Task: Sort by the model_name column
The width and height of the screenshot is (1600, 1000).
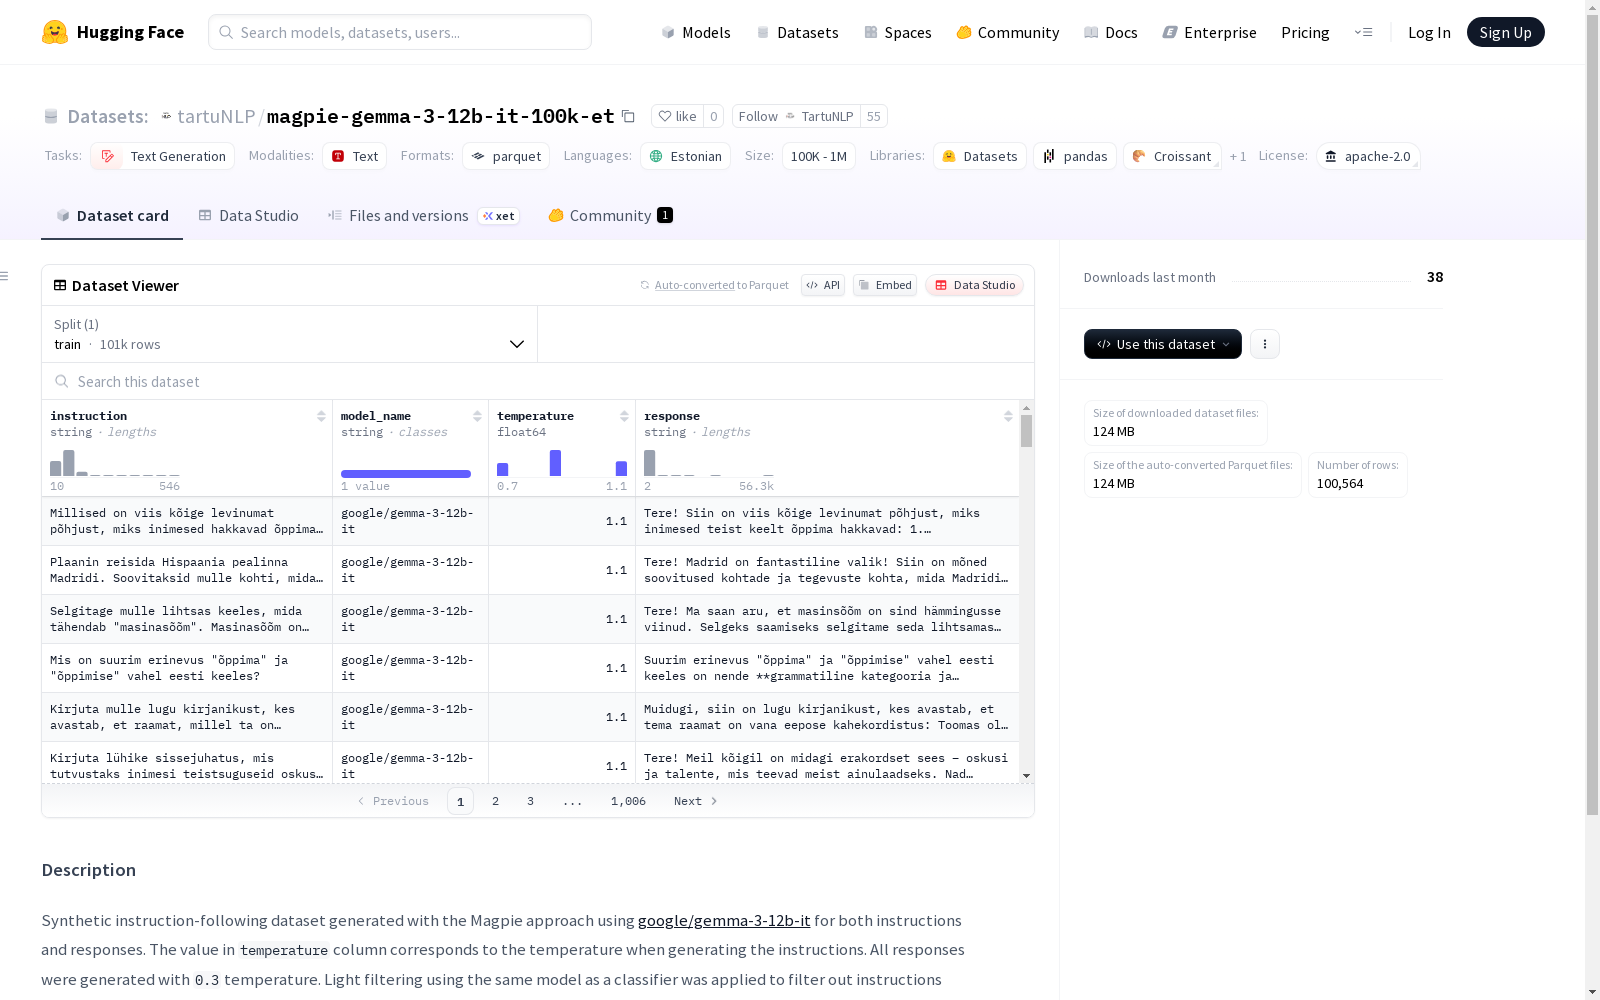Action: pos(477,416)
